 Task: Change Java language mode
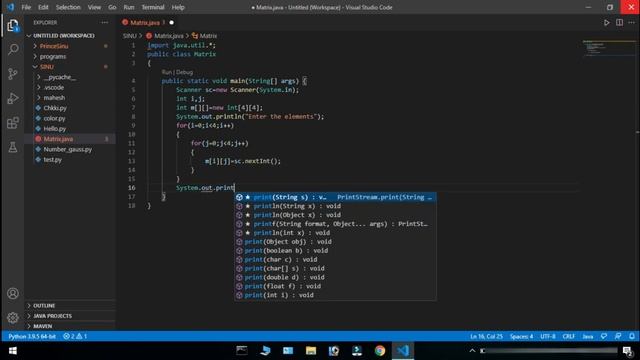coord(588,336)
